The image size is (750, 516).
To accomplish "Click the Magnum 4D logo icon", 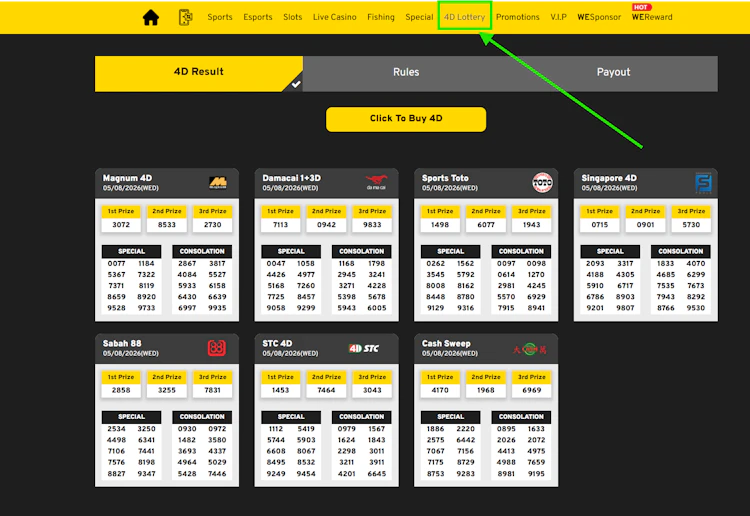I will coord(218,182).
